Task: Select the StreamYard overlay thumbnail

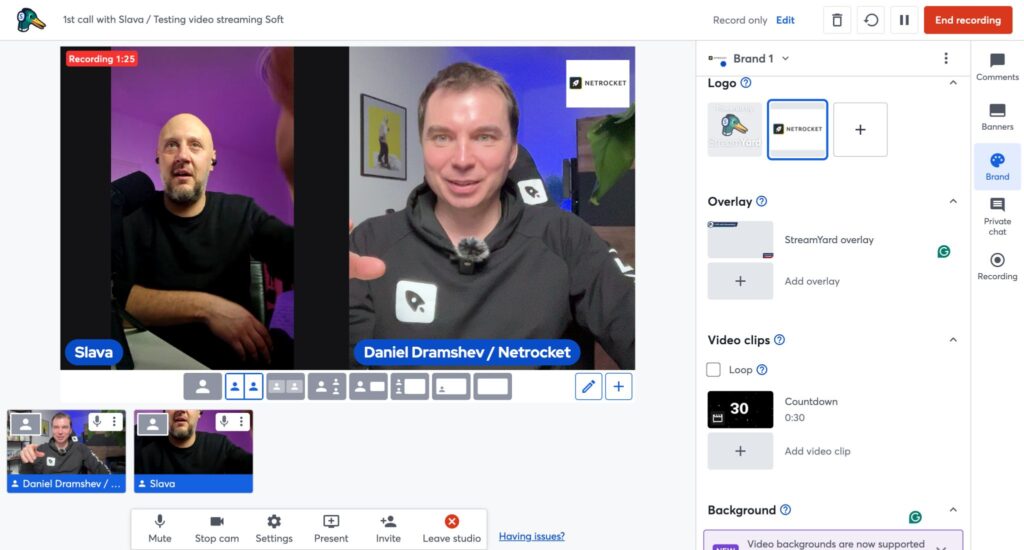Action: tap(740, 240)
